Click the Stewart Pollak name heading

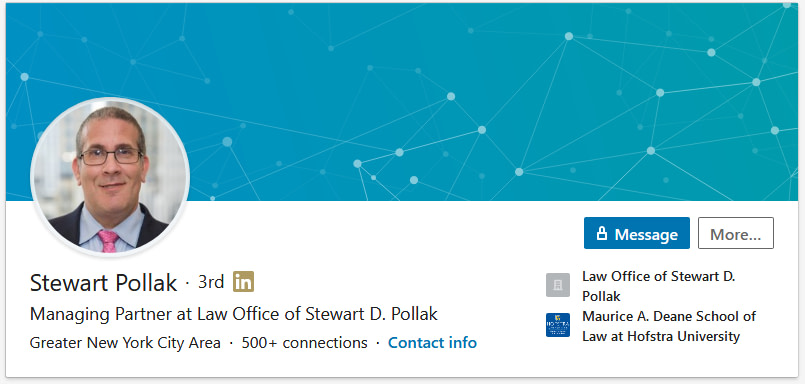pos(104,282)
